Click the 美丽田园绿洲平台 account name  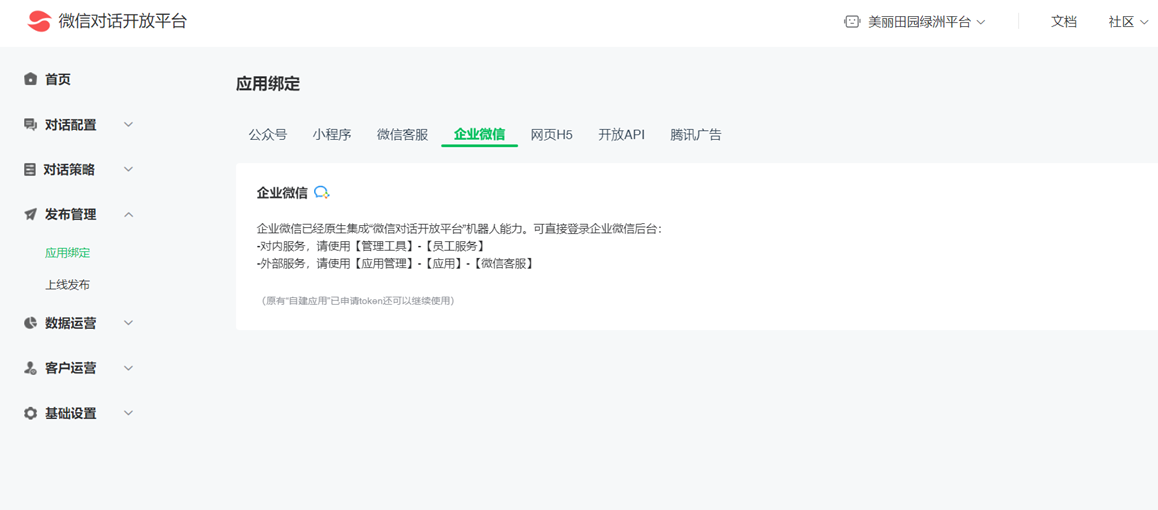[919, 22]
